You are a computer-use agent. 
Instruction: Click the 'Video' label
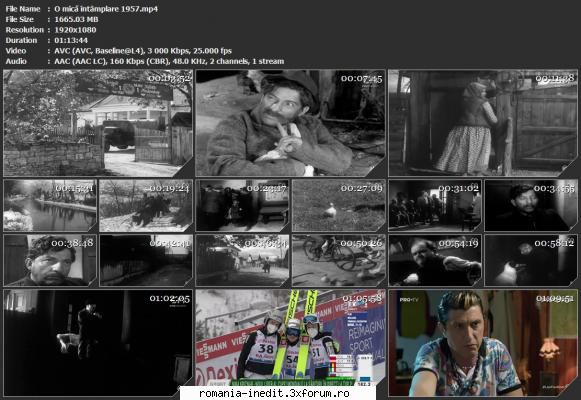click(16, 51)
